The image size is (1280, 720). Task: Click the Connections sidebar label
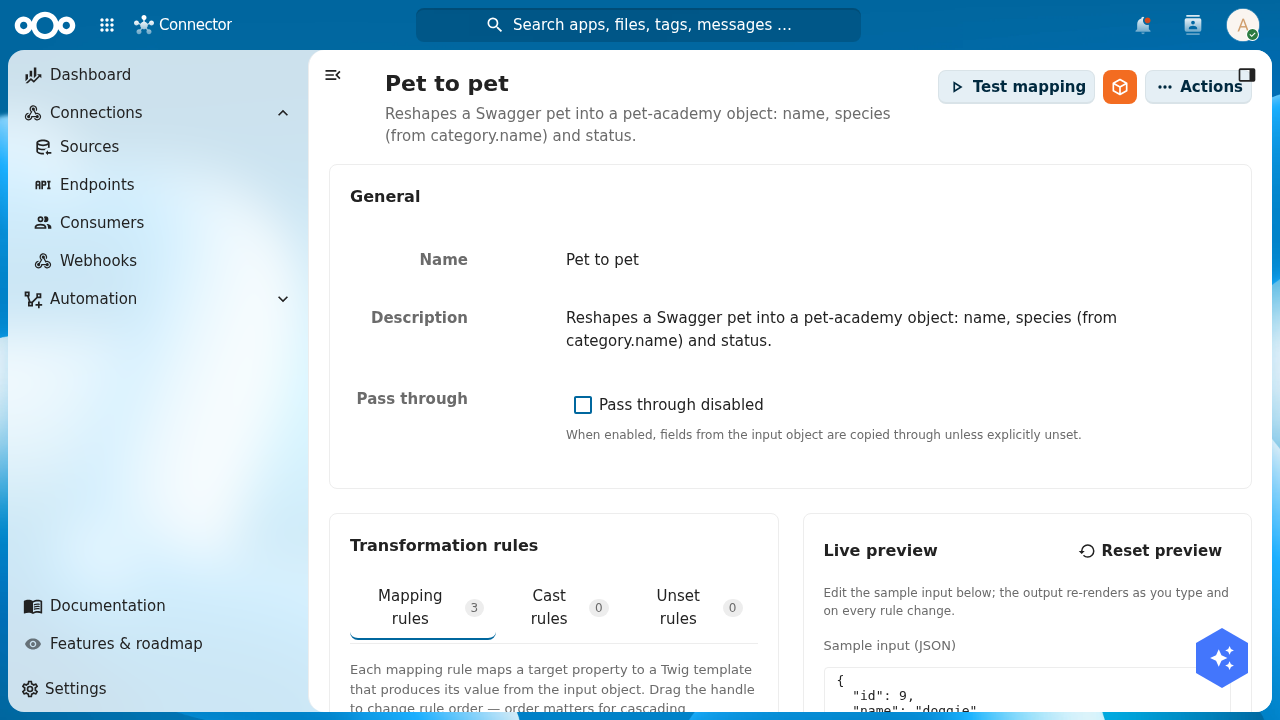tap(96, 113)
